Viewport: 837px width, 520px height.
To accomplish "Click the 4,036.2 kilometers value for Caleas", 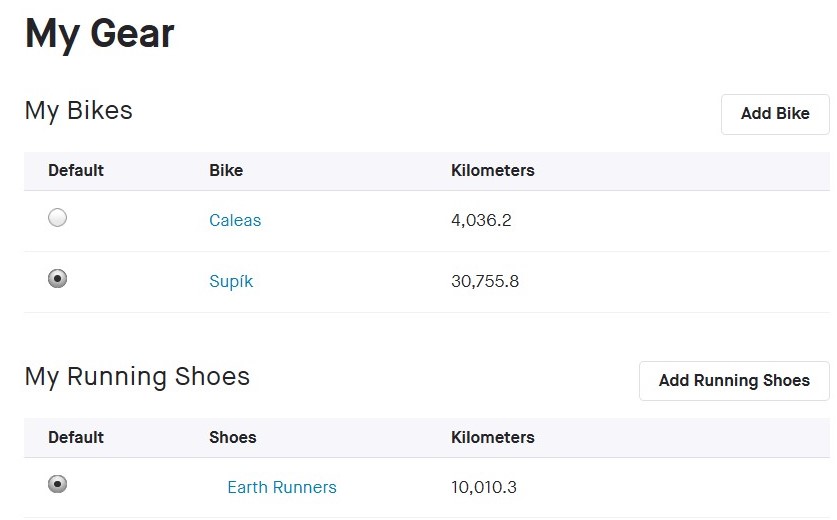I will coord(481,220).
